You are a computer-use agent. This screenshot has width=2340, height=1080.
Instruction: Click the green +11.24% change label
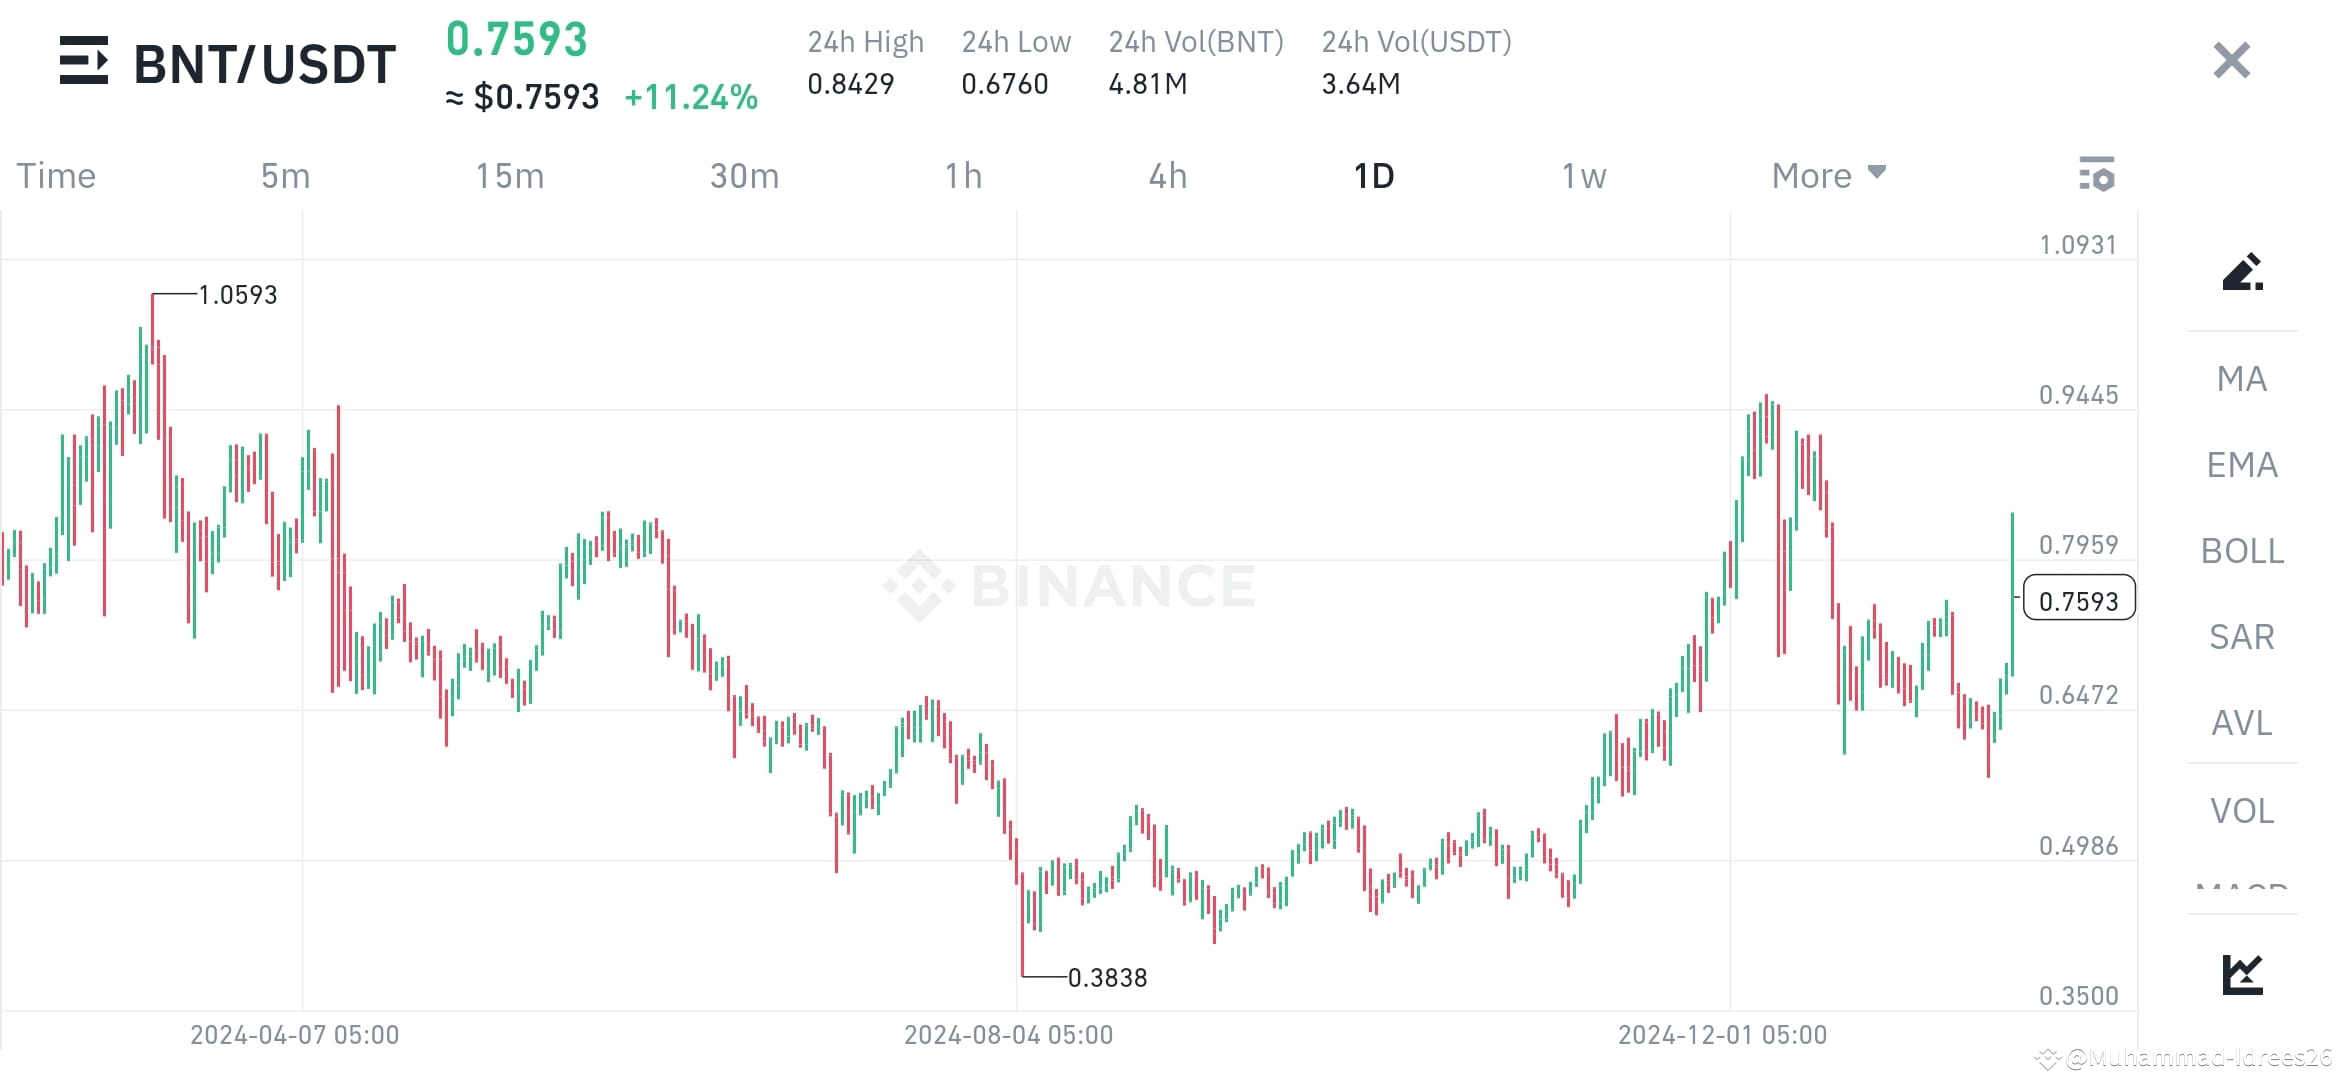[691, 97]
